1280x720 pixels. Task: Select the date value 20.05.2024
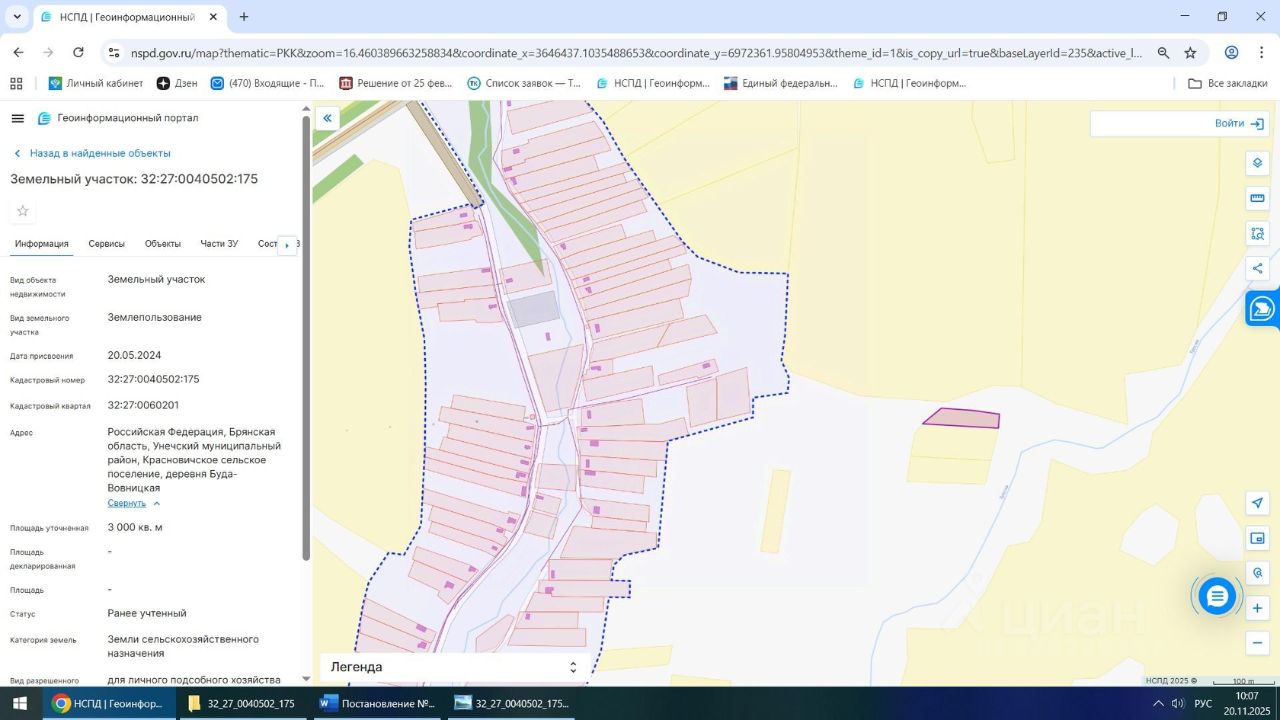[x=134, y=355]
